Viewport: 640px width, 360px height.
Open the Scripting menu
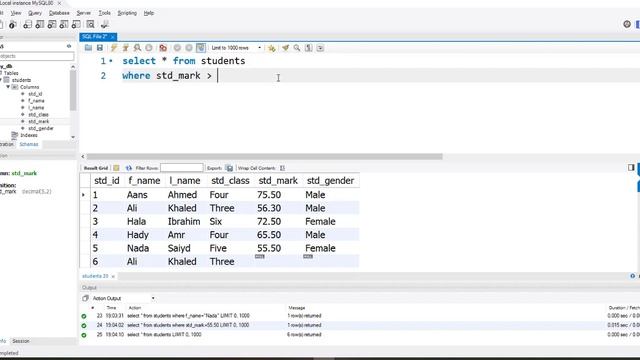click(x=127, y=13)
